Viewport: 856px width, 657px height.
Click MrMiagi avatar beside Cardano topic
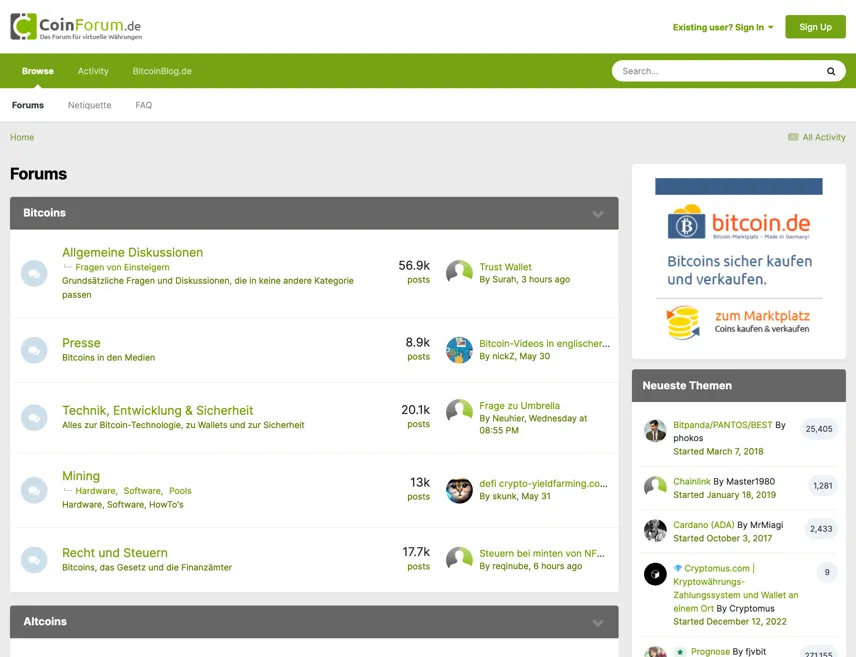pos(655,530)
